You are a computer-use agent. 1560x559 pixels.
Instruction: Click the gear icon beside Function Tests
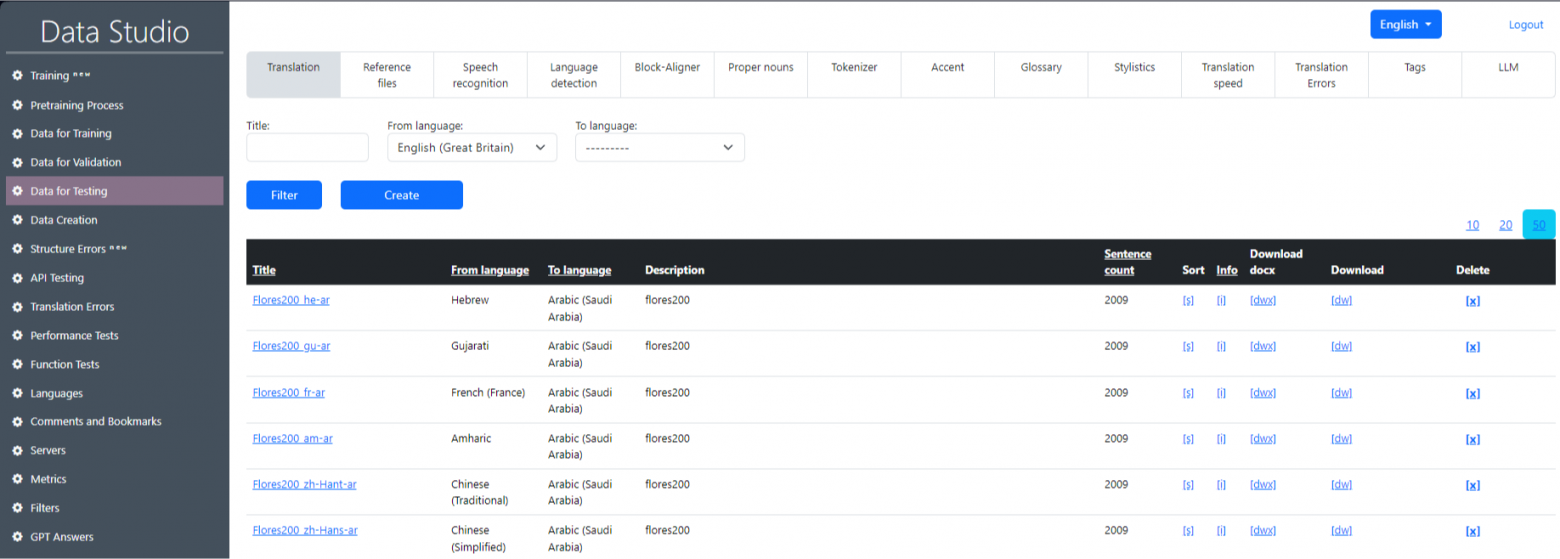pyautogui.click(x=17, y=365)
